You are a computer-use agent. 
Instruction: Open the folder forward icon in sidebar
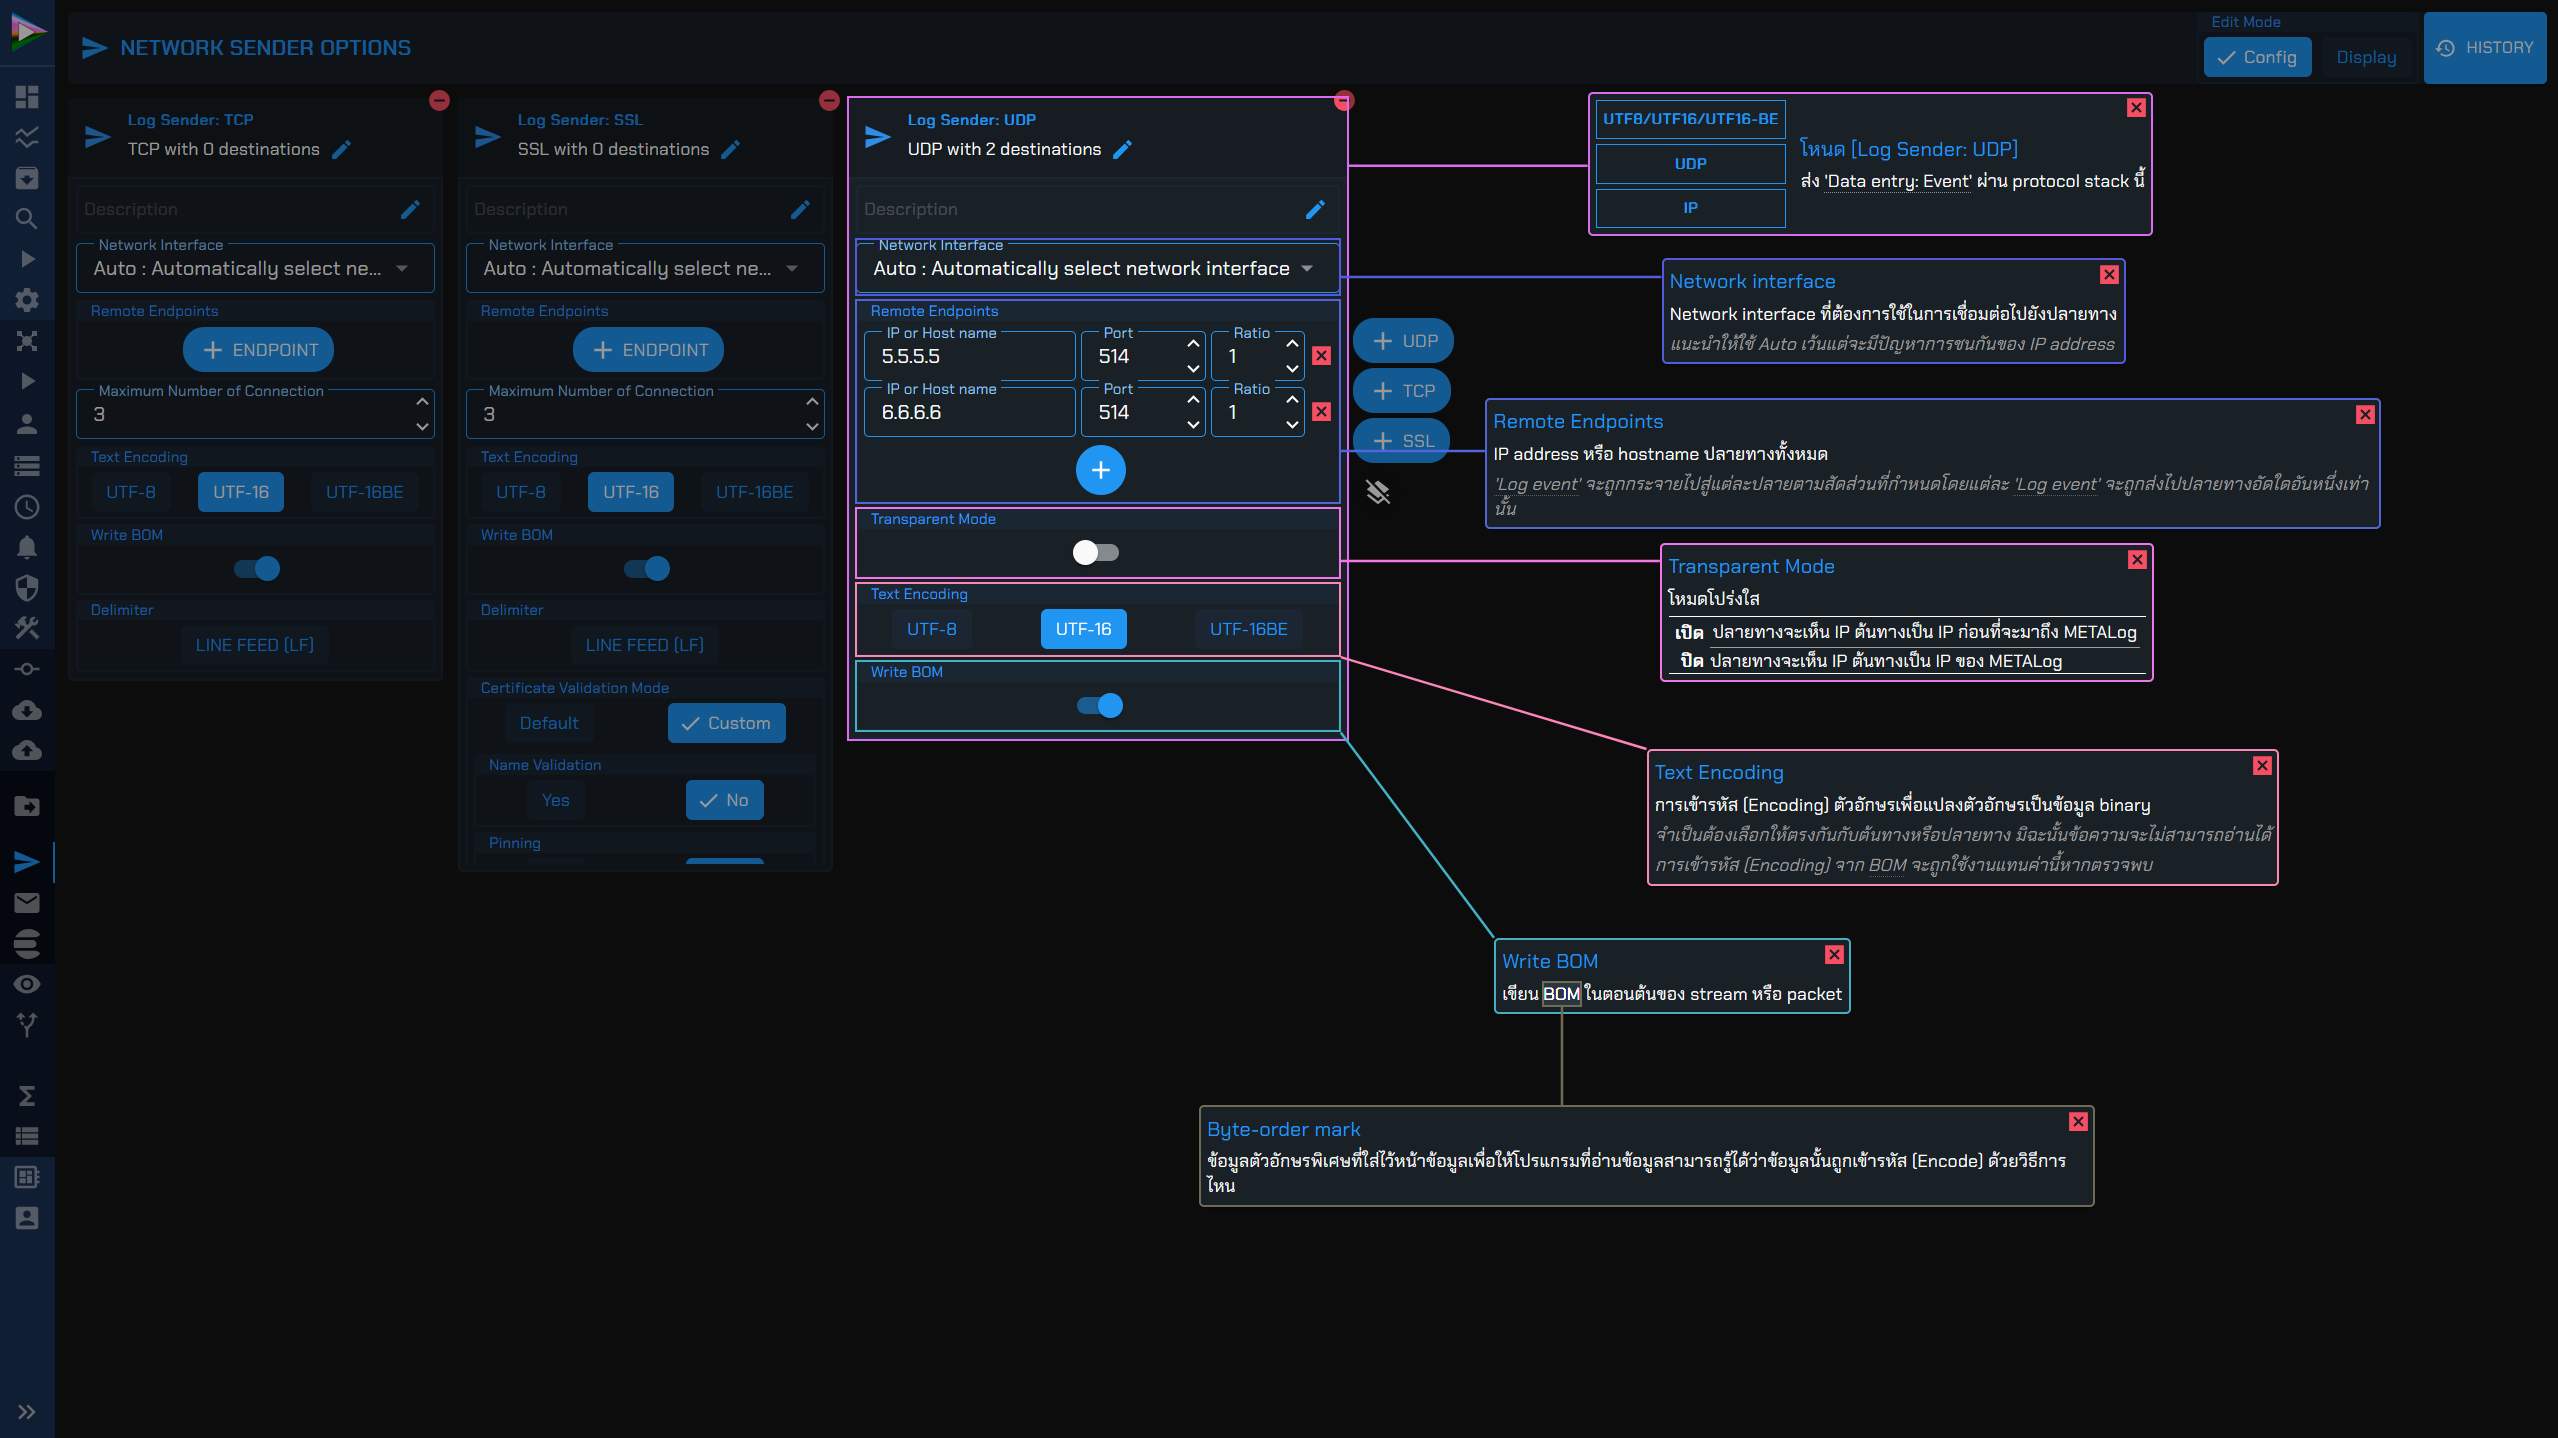[x=27, y=806]
